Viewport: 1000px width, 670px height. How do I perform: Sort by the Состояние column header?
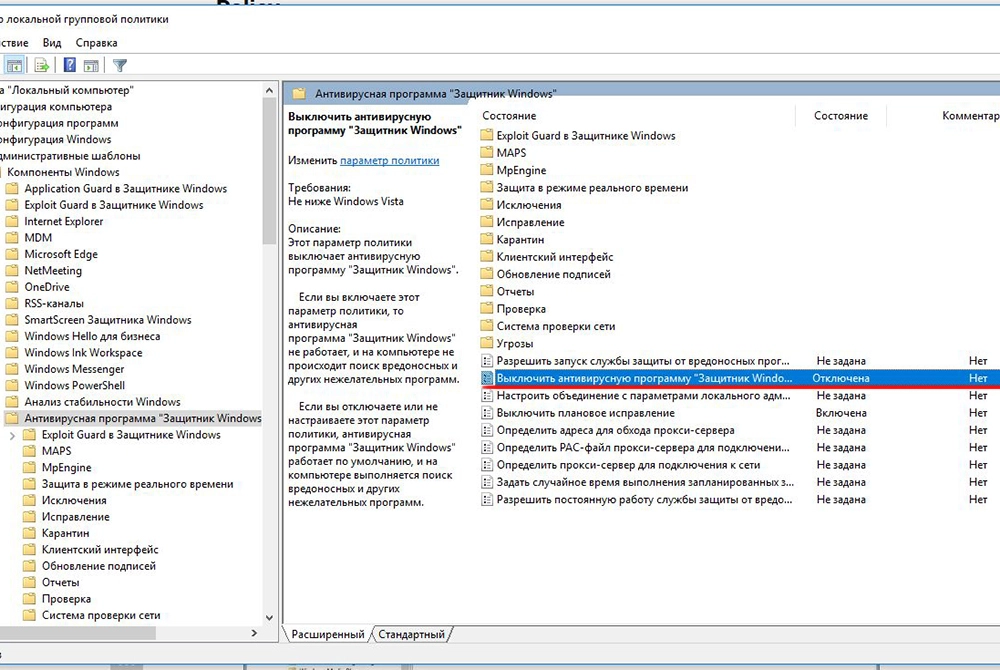tap(840, 116)
